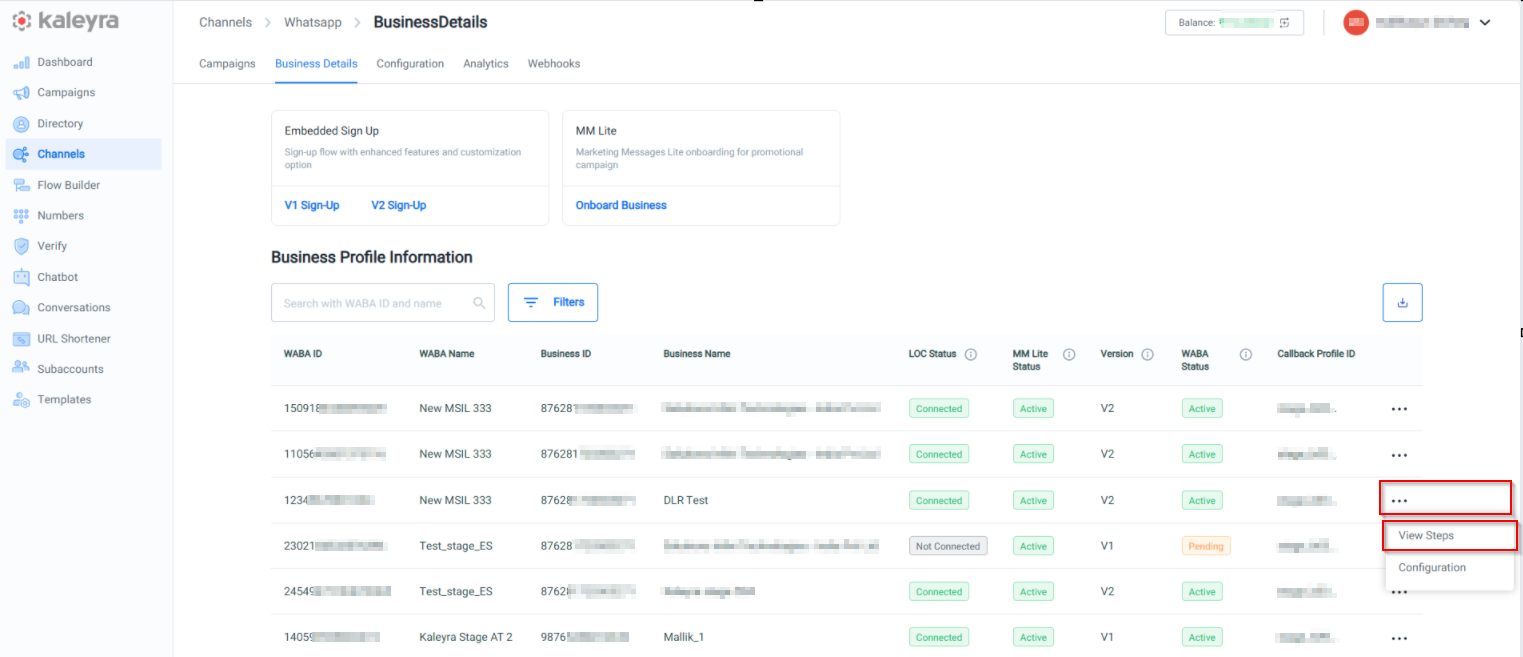Show LOC Status info tooltip icon
1523x657 pixels.
pos(971,354)
